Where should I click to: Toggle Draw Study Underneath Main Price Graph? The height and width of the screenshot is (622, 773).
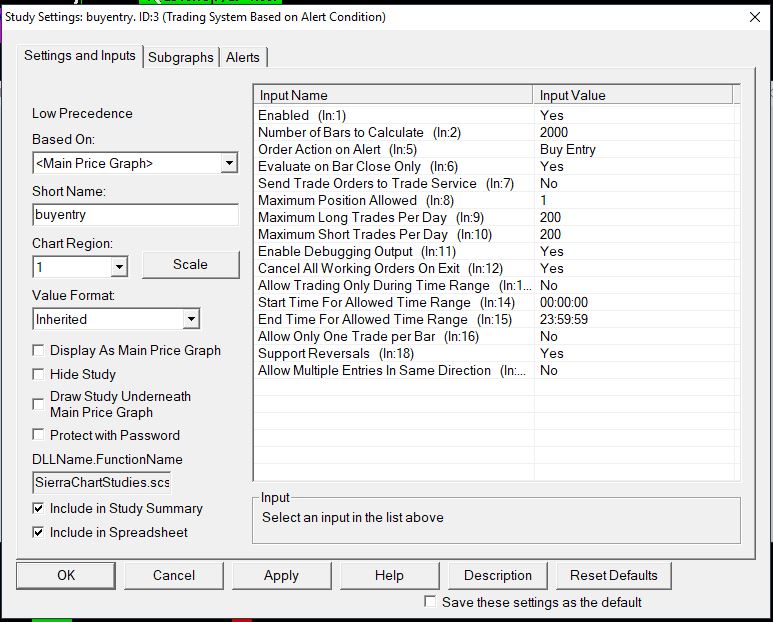pyautogui.click(x=39, y=398)
